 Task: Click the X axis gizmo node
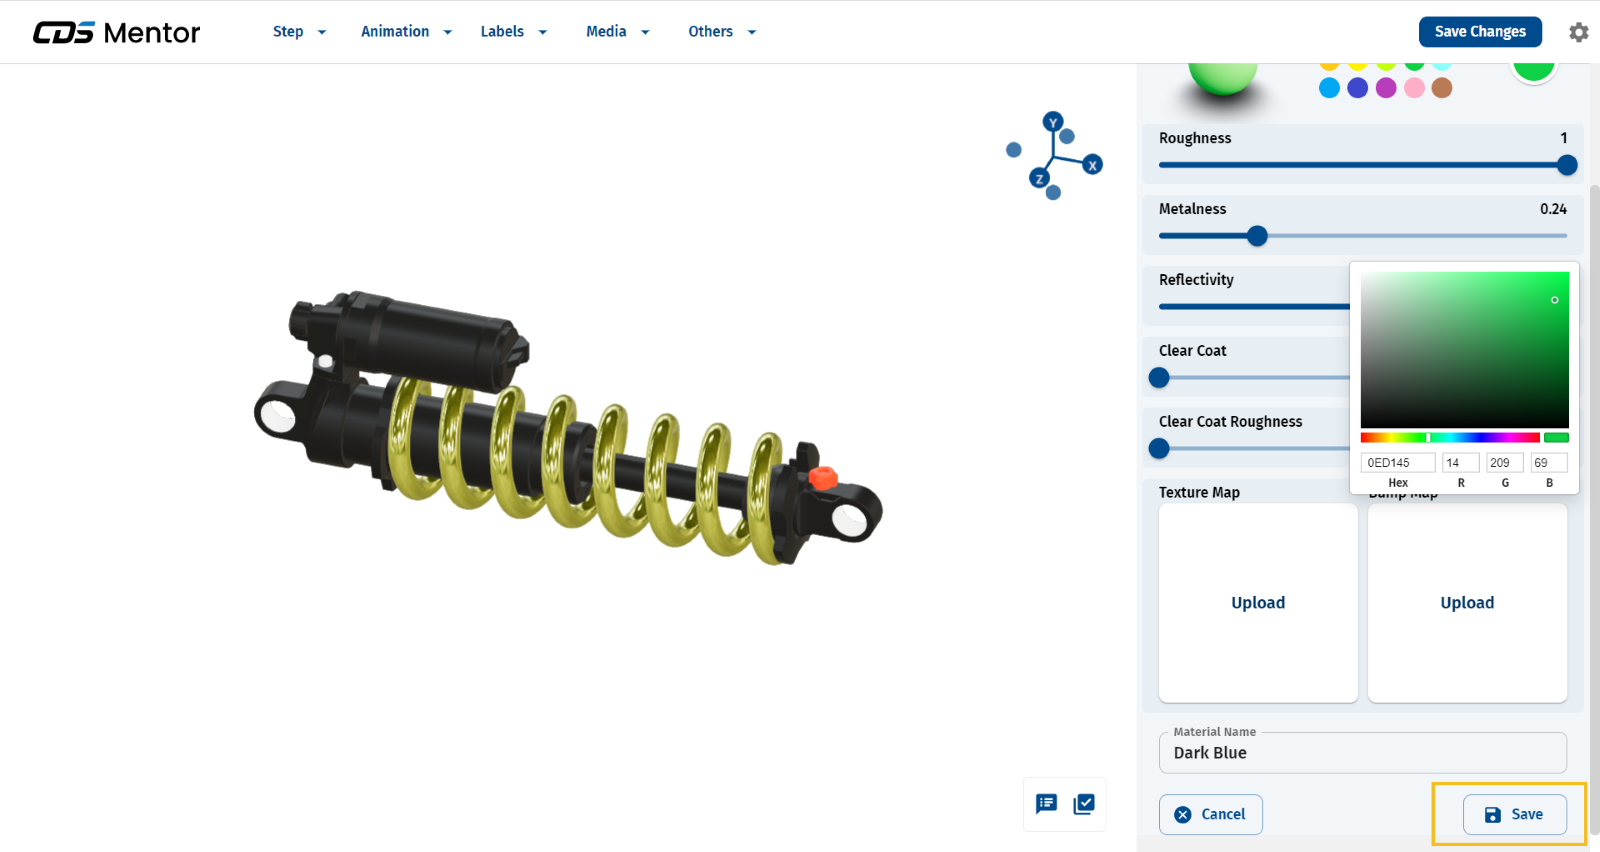[x=1093, y=165]
